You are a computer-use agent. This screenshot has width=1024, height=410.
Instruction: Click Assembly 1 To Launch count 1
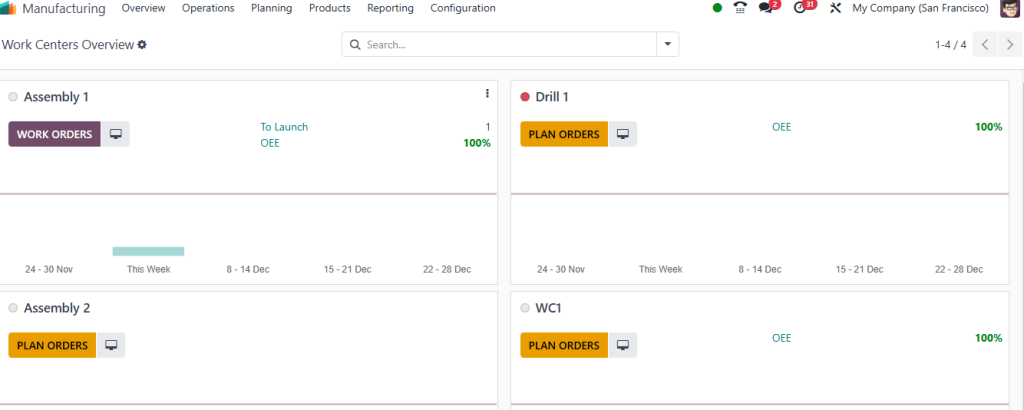click(487, 127)
